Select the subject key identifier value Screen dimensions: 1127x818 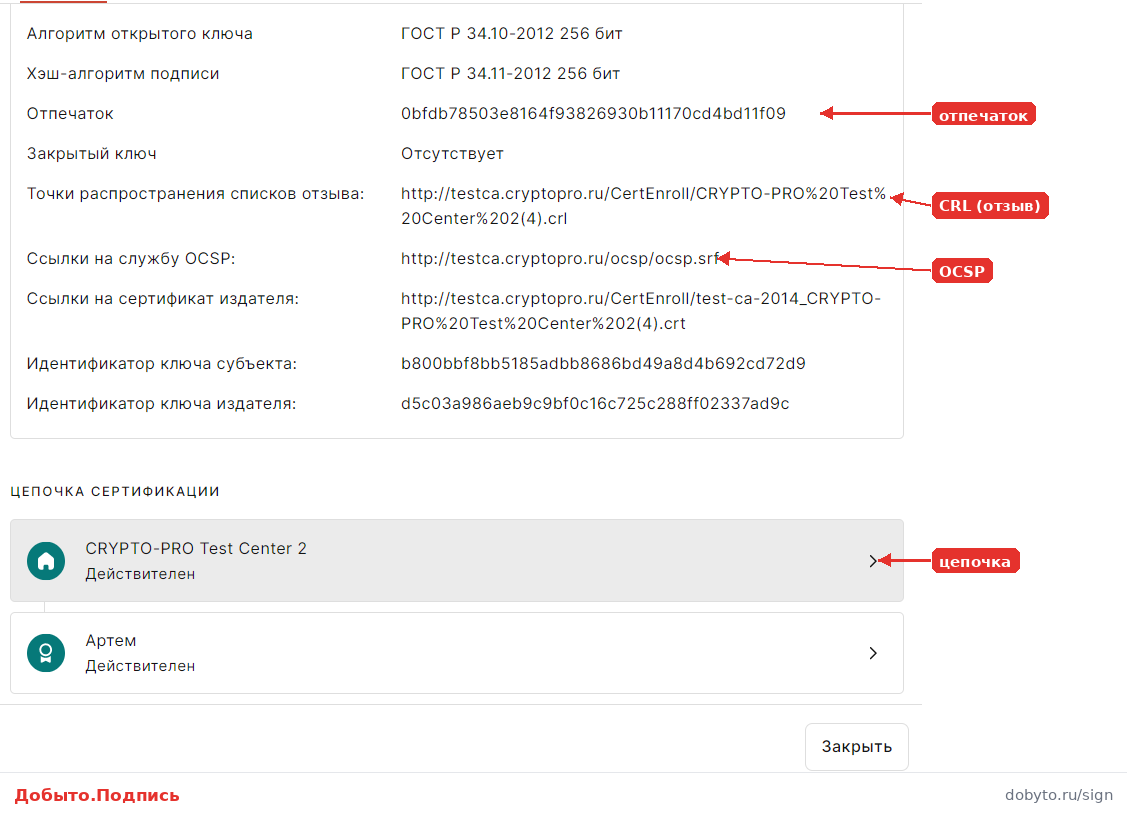click(x=603, y=364)
